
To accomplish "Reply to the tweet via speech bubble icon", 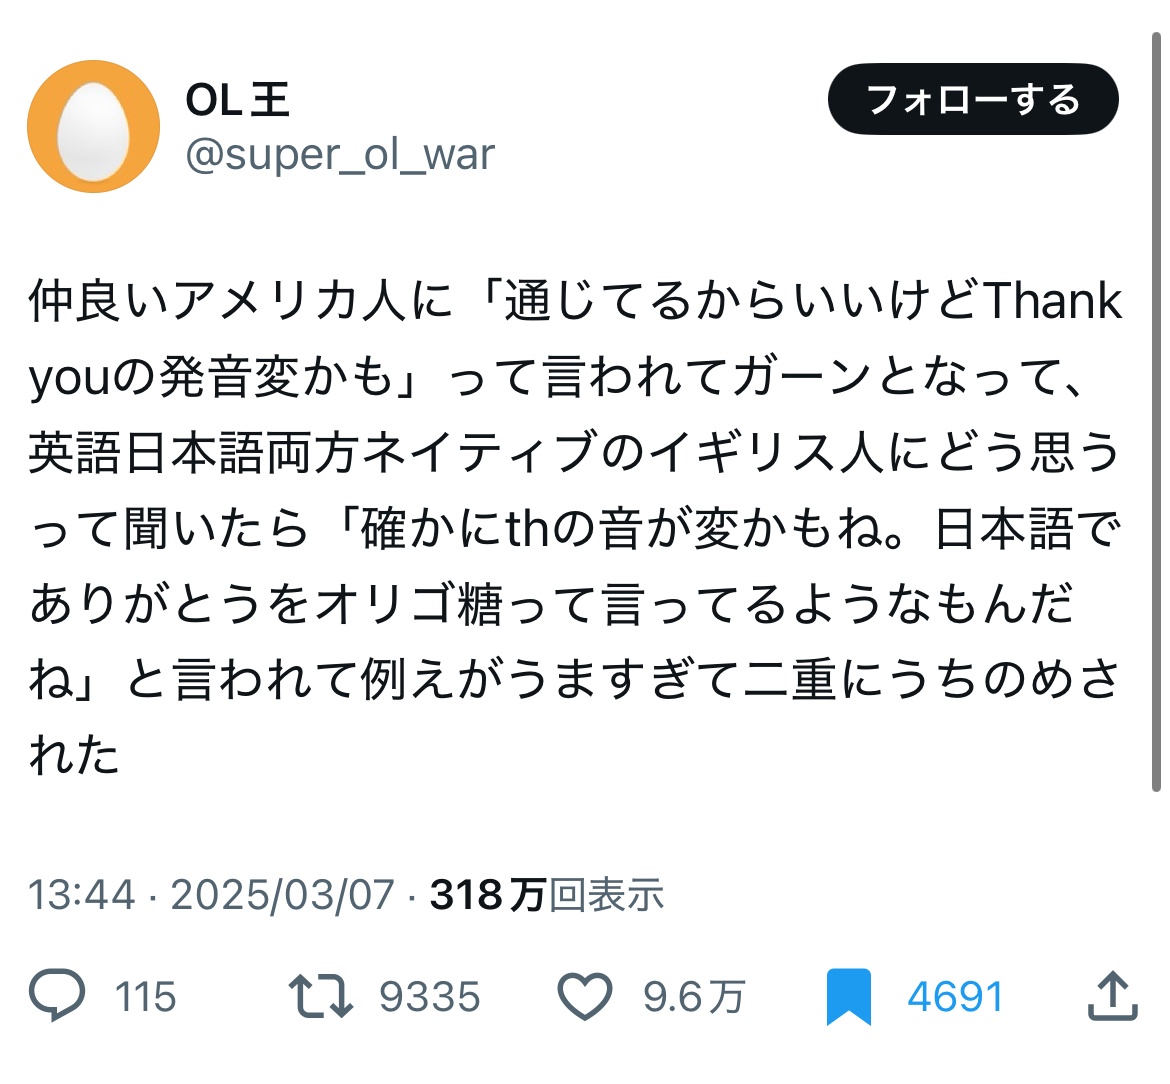I will (x=59, y=996).
